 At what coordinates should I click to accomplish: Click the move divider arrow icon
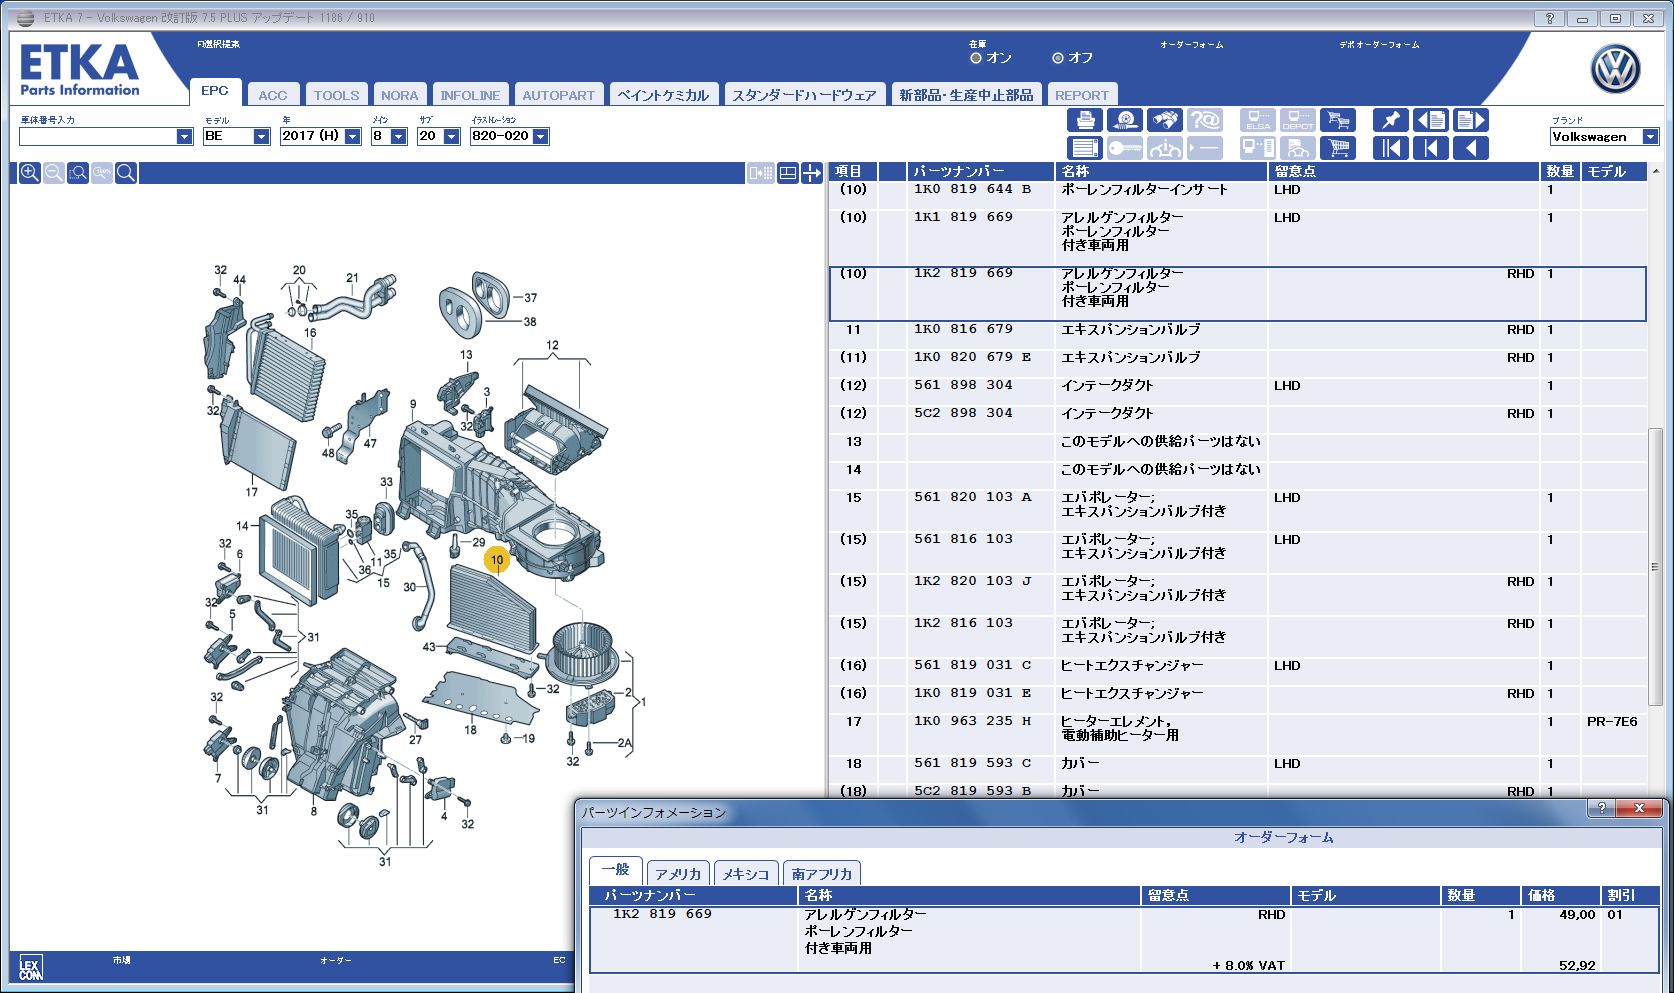pos(811,173)
